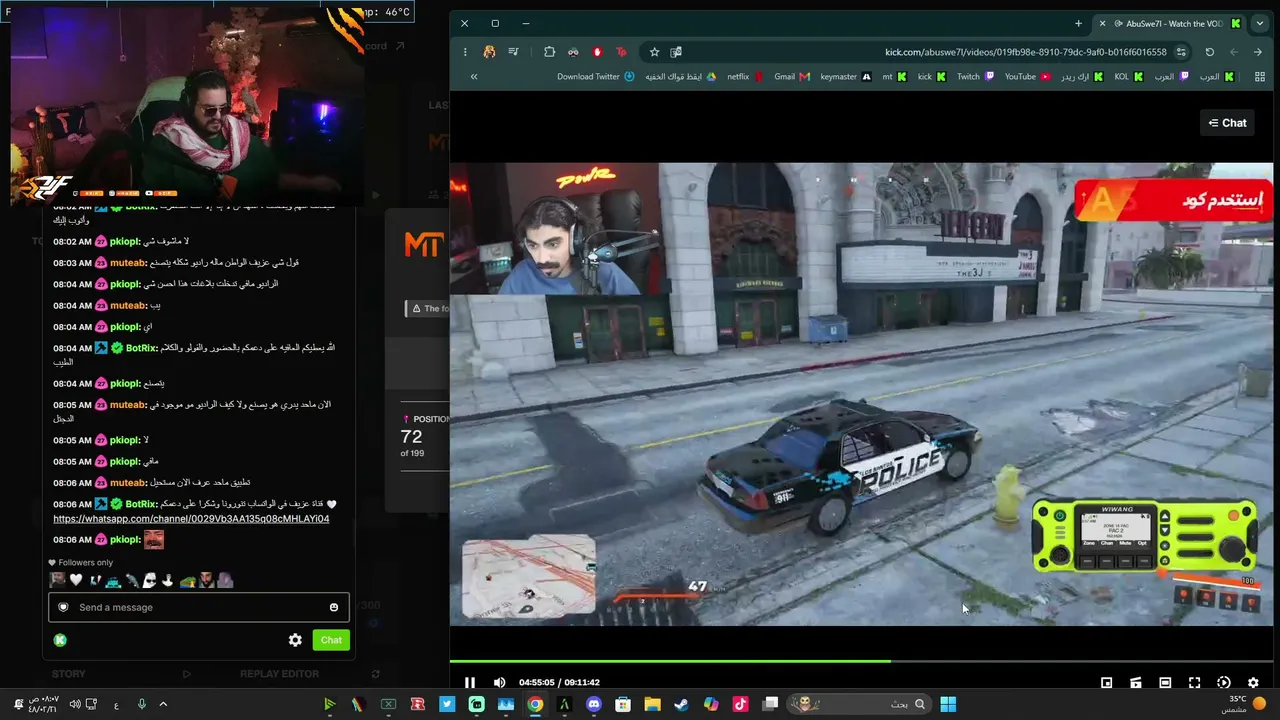This screenshot has height=720, width=1280.
Task: Open Microsoft Store from the taskbar
Action: pyautogui.click(x=623, y=704)
